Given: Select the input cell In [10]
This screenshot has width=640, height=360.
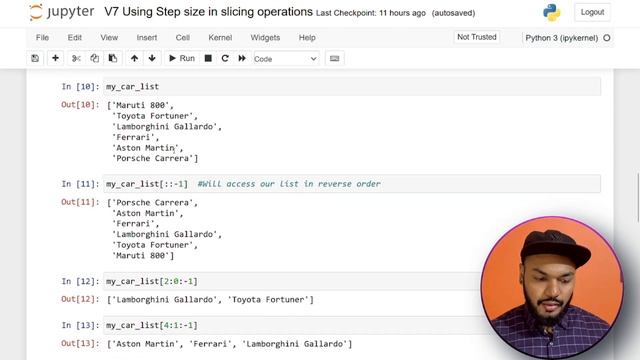Looking at the screenshot, I should 351,87.
